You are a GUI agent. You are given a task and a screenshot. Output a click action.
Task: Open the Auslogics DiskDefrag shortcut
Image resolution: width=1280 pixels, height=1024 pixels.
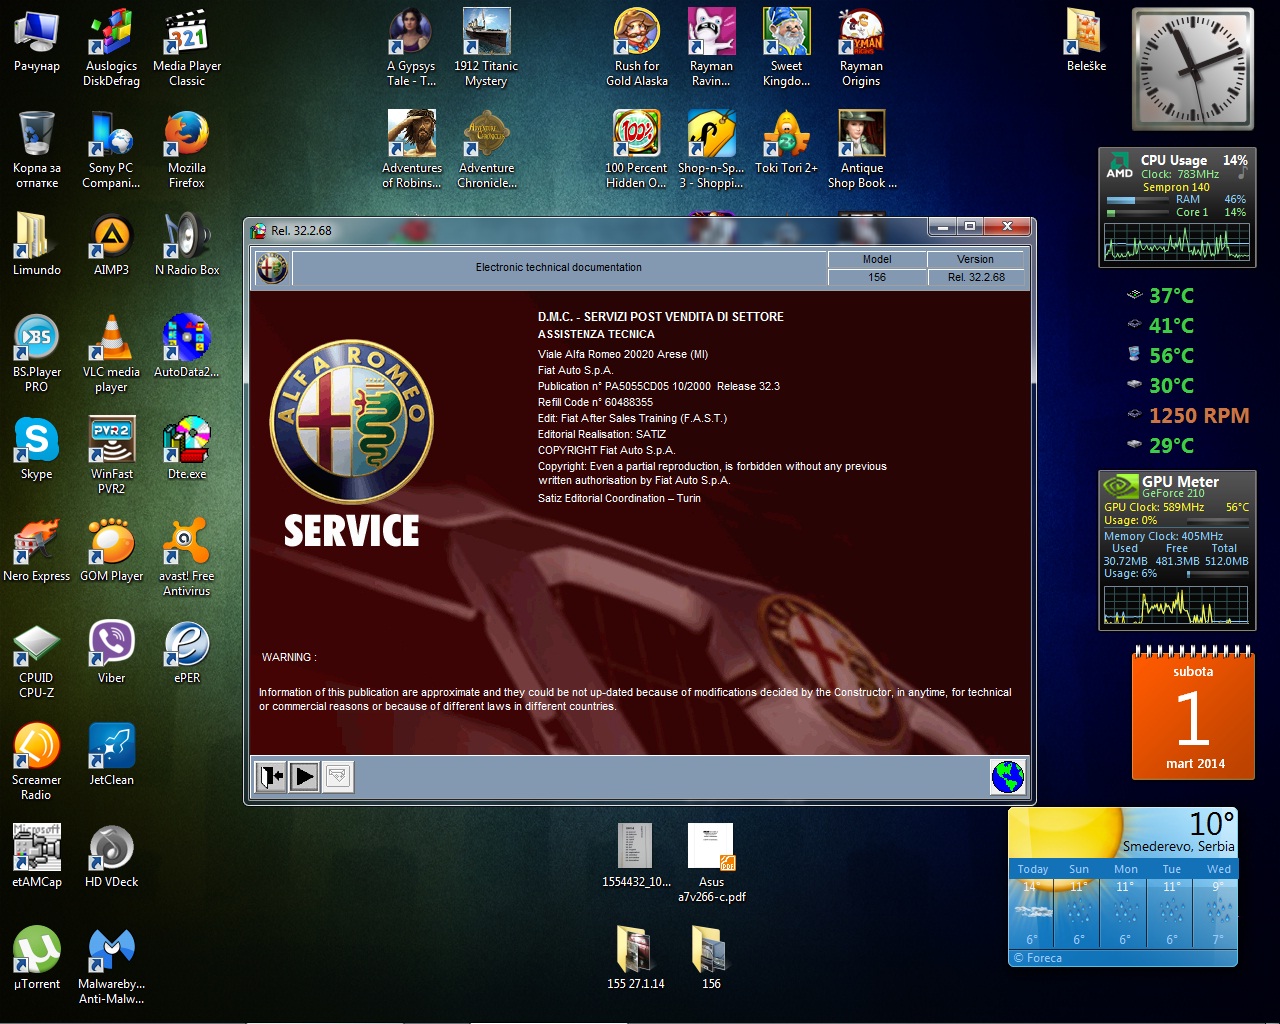pos(112,48)
